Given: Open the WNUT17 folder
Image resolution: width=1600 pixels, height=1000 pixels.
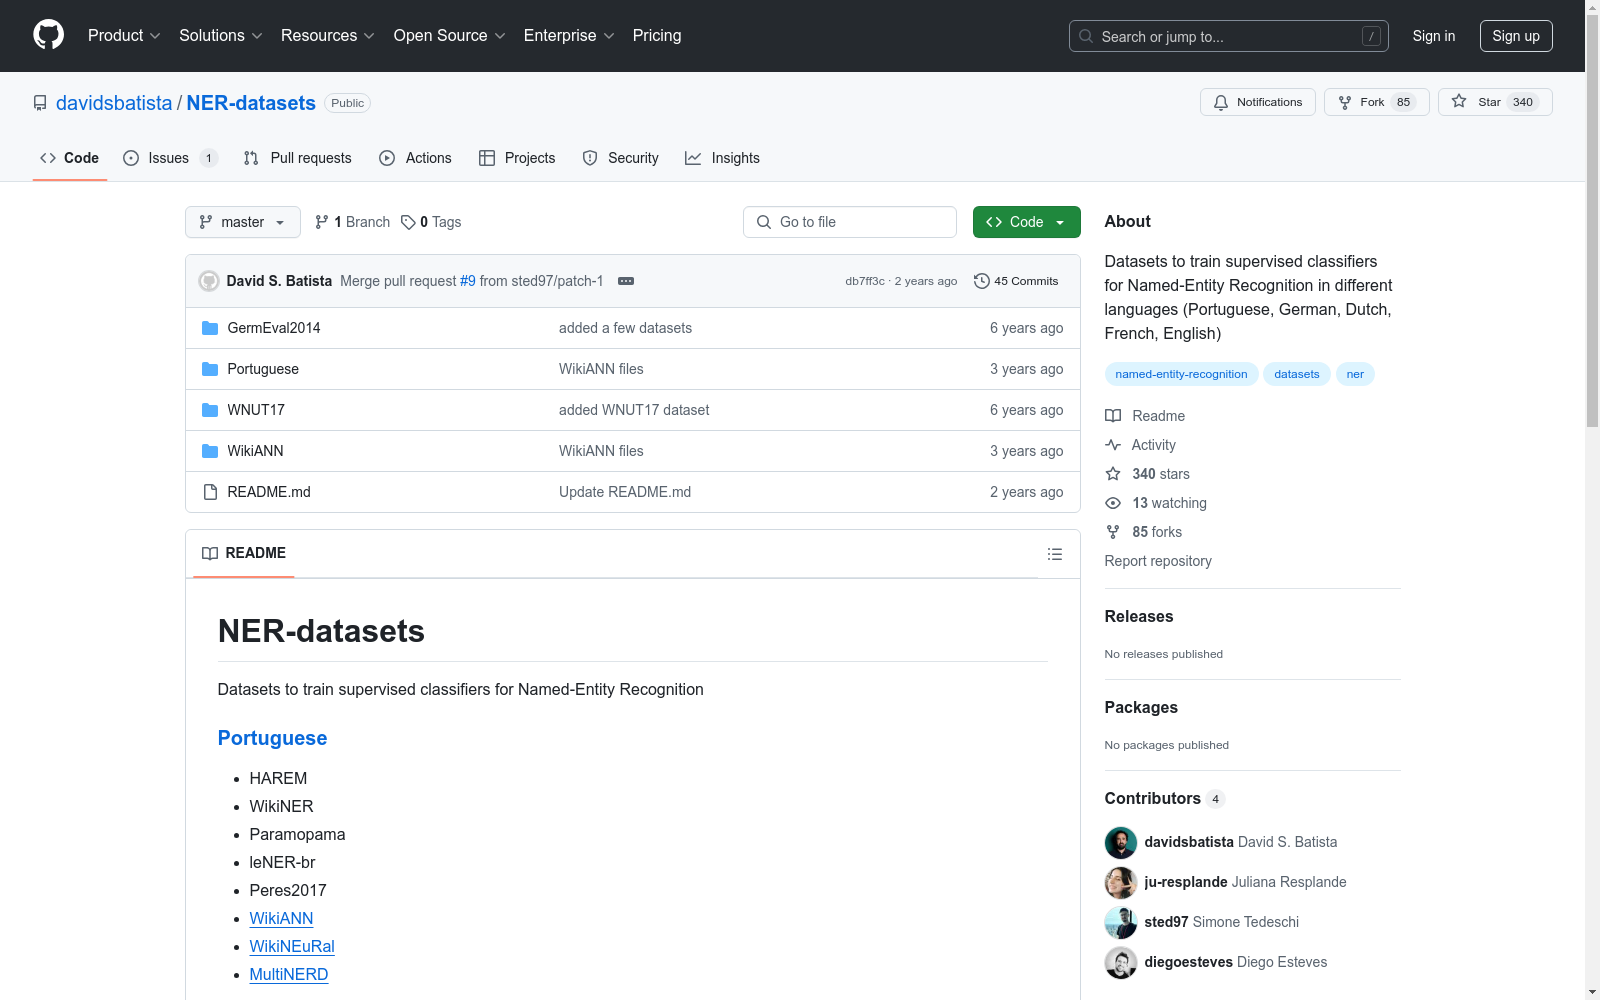Looking at the screenshot, I should (256, 410).
